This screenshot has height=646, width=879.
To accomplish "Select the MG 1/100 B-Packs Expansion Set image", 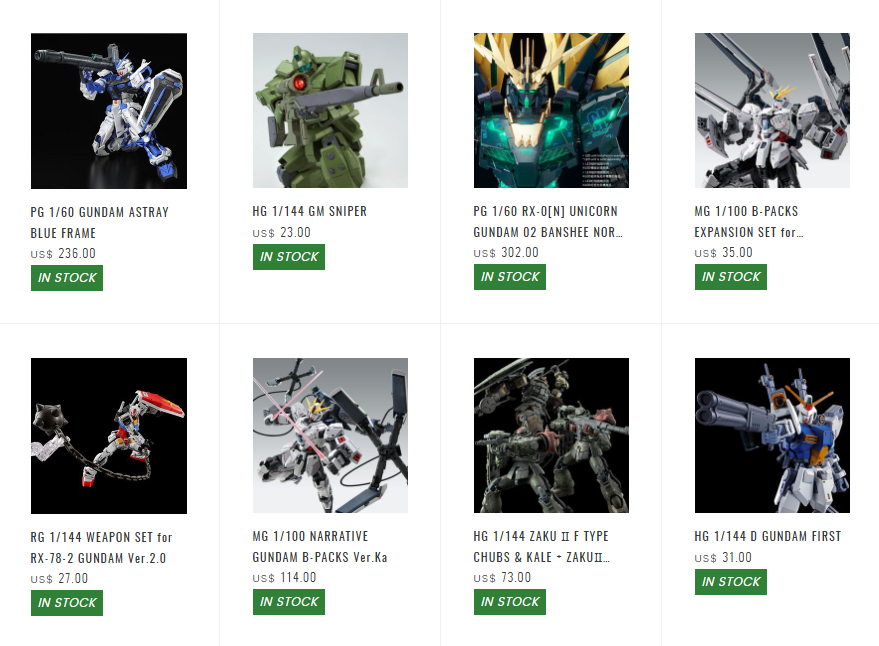I will [x=772, y=110].
